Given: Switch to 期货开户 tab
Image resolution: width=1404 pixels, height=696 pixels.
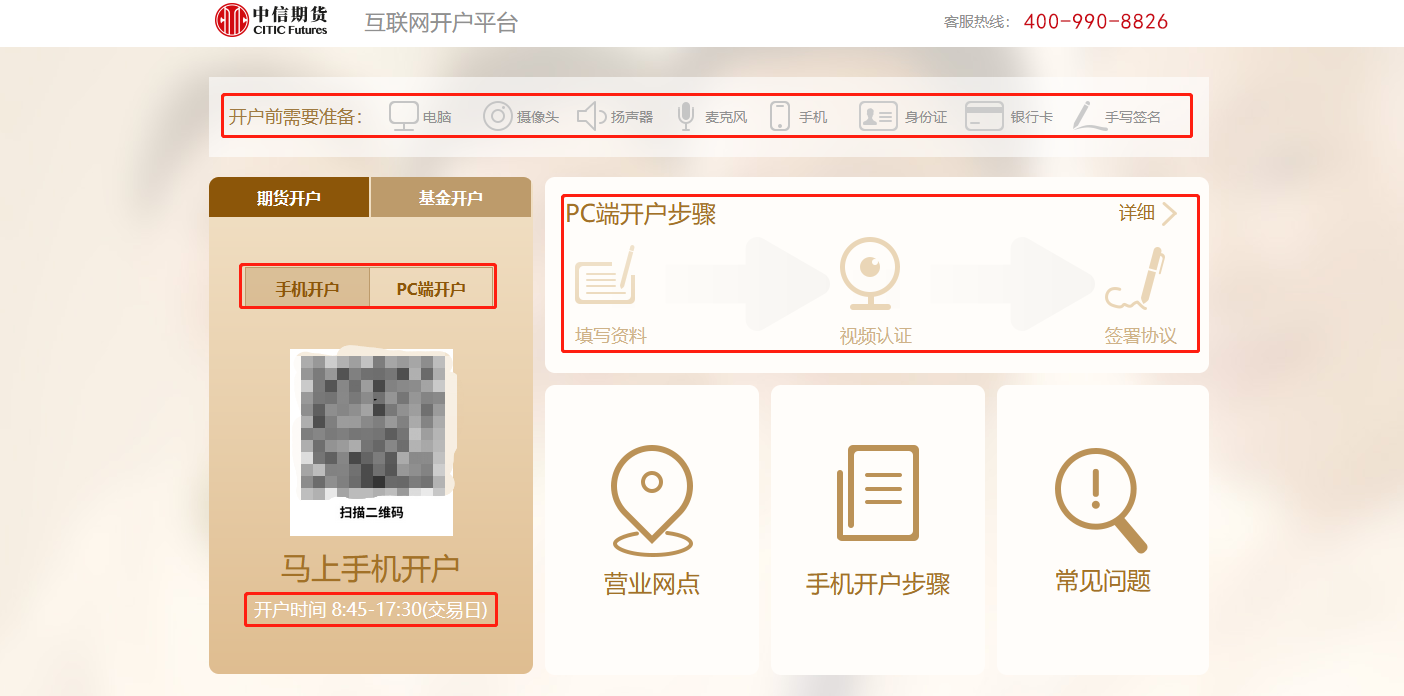Looking at the screenshot, I should (x=289, y=197).
